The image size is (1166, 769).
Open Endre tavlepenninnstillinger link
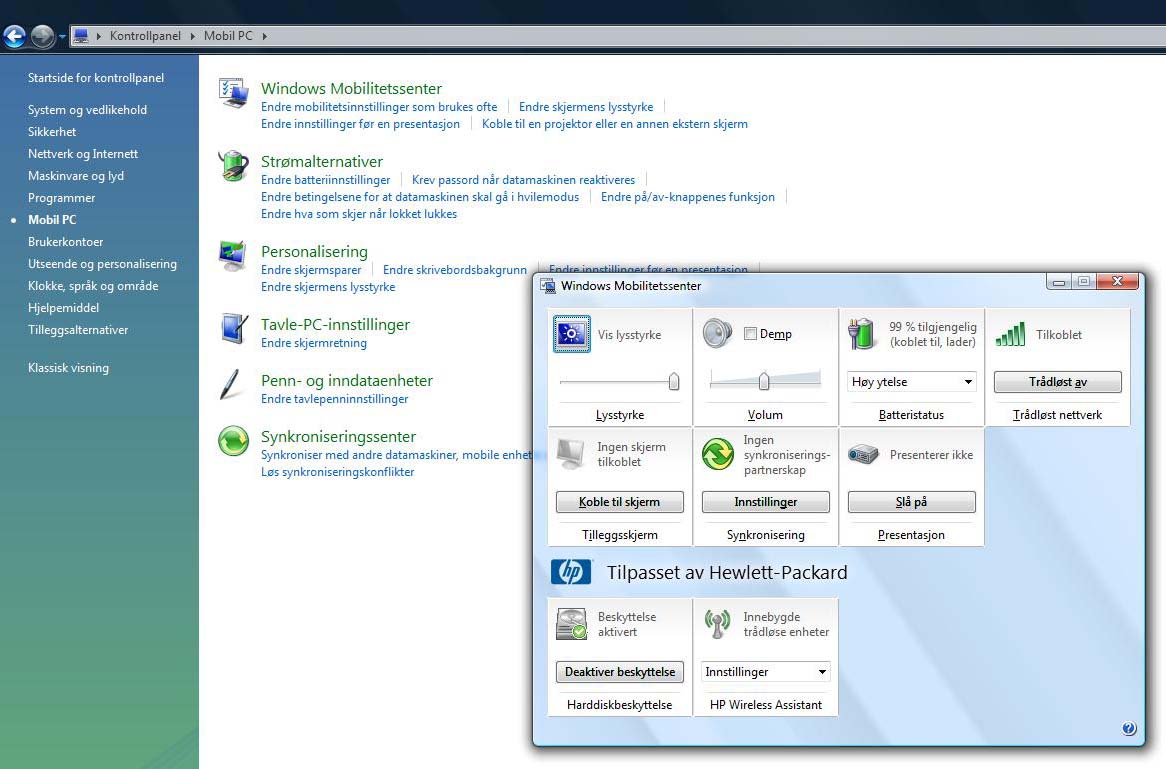[x=335, y=399]
